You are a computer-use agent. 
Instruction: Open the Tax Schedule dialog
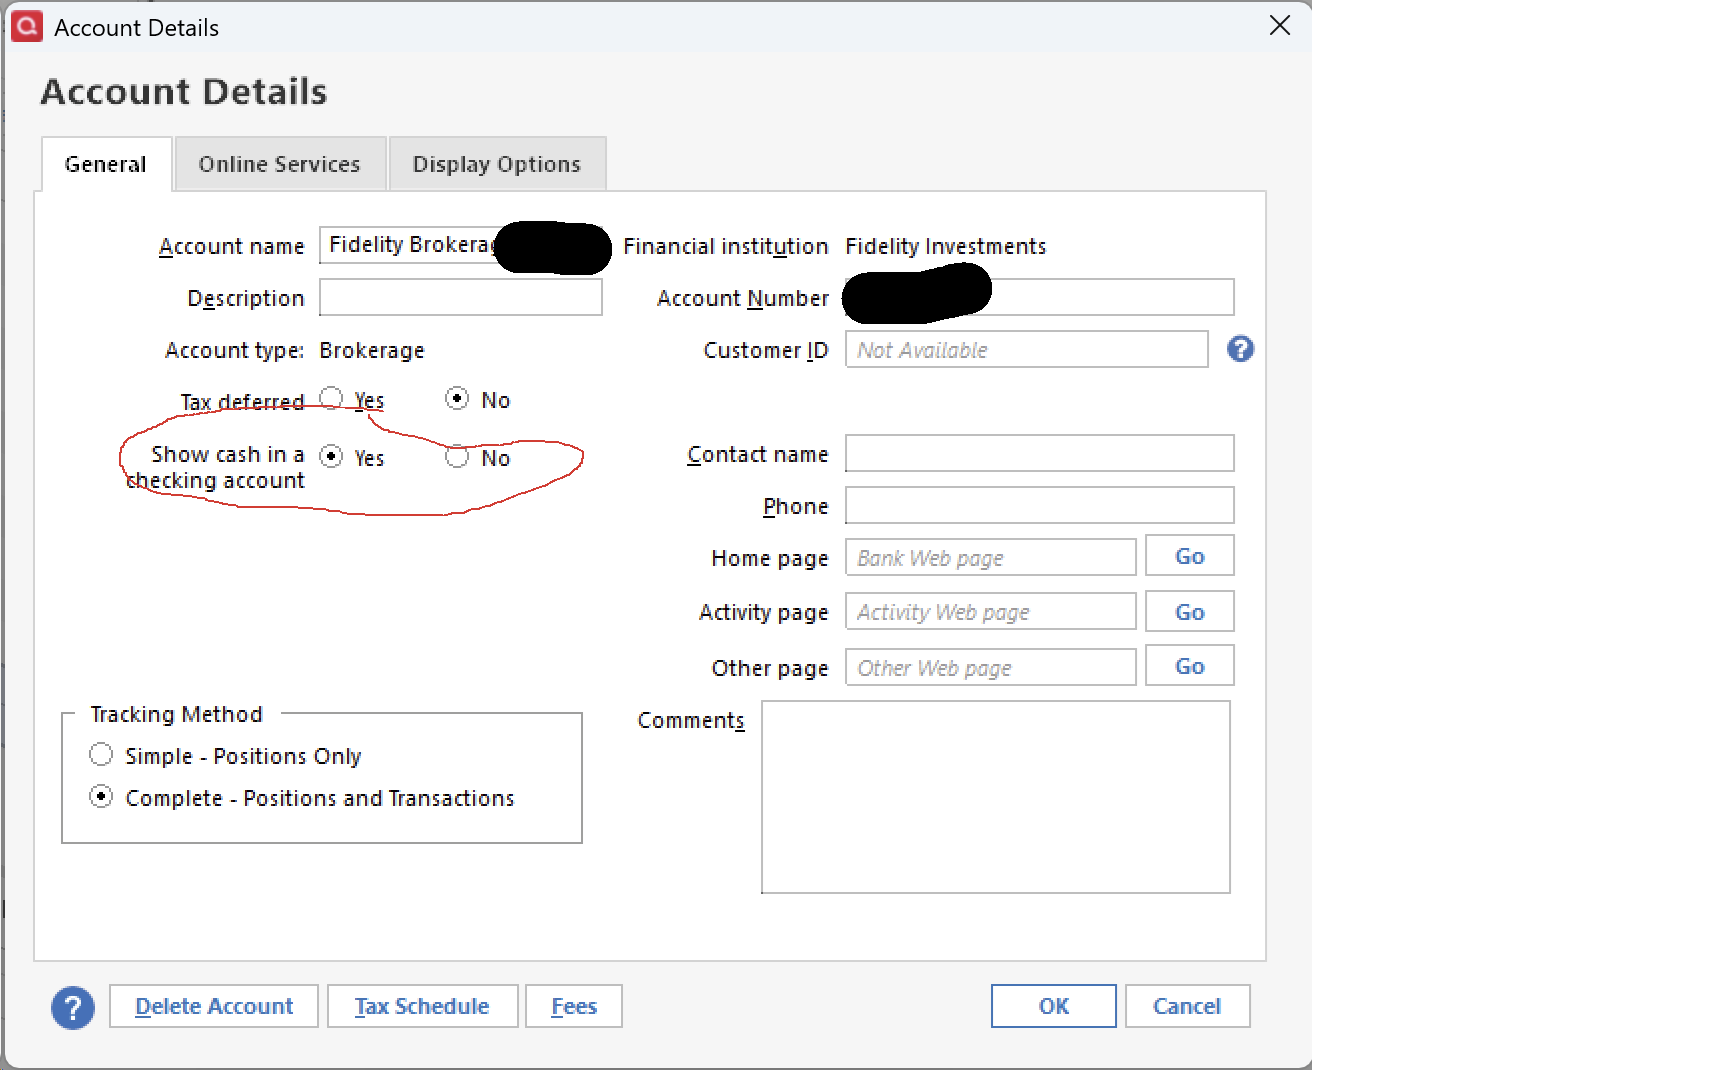(x=422, y=1006)
